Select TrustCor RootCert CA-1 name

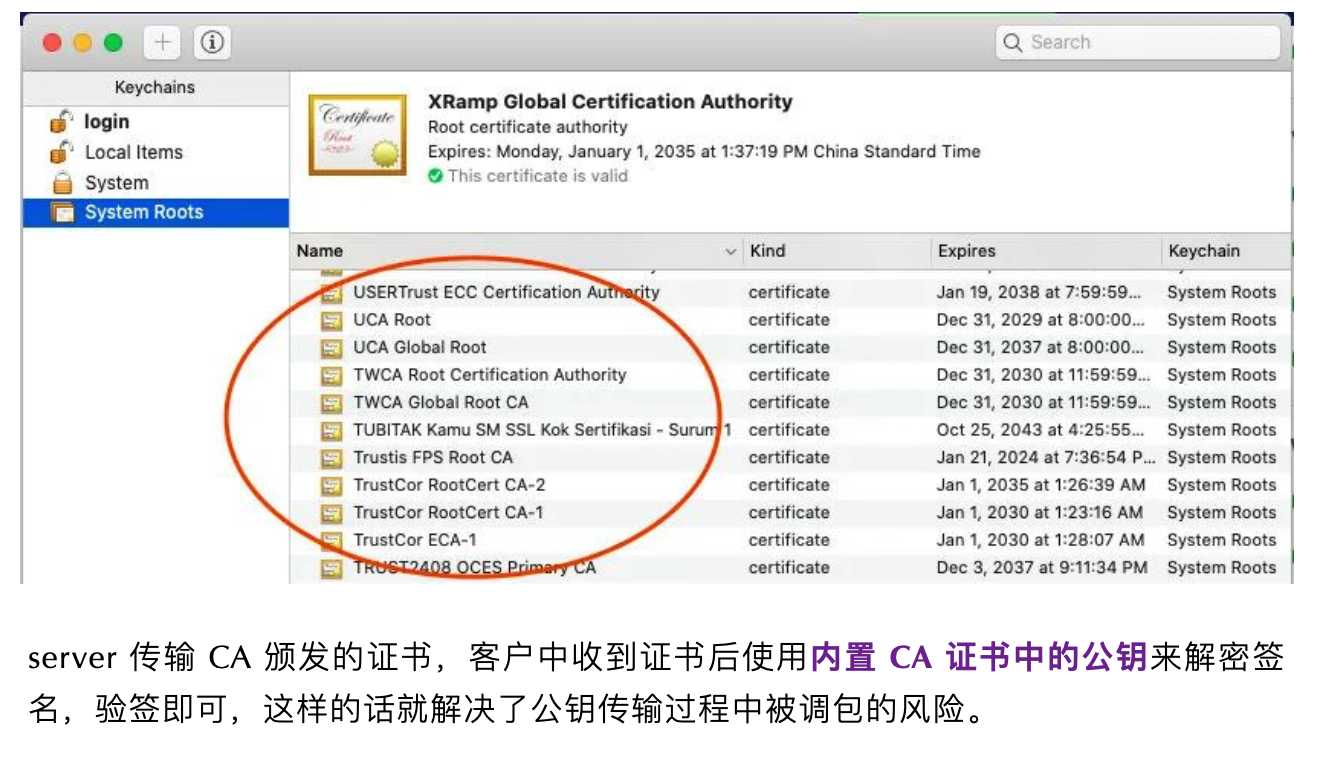click(x=449, y=512)
